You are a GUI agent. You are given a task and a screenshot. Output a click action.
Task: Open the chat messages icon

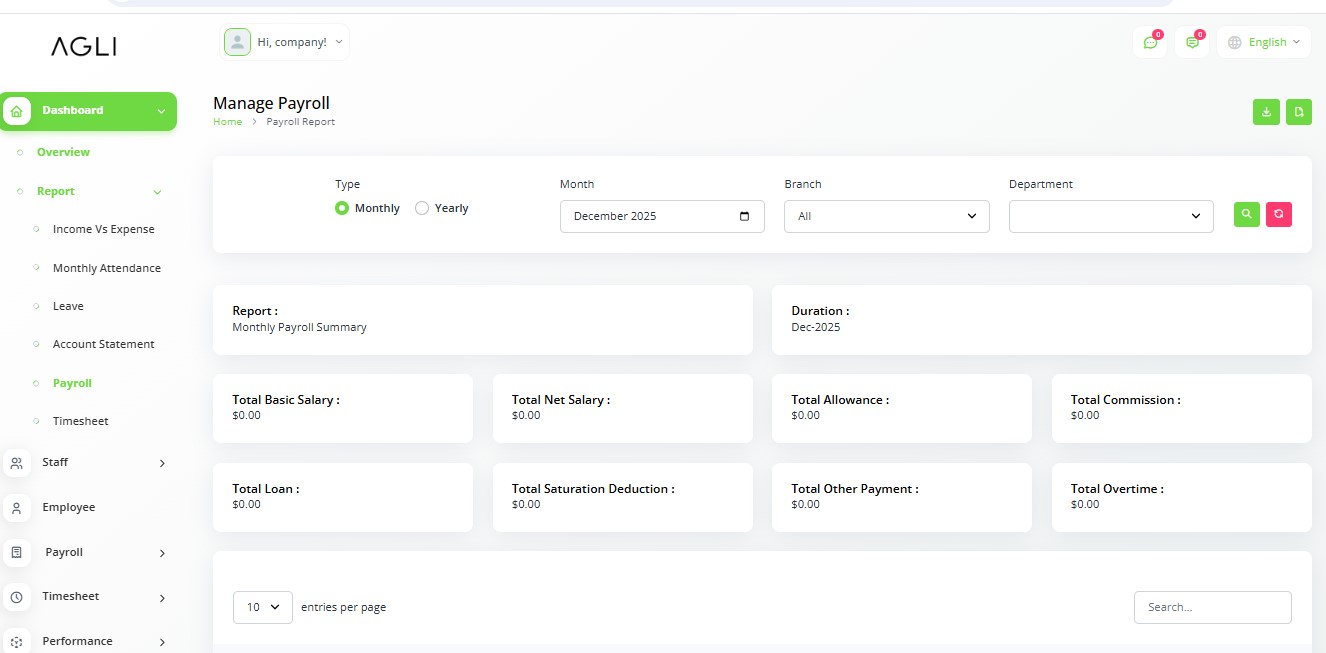coord(1150,42)
